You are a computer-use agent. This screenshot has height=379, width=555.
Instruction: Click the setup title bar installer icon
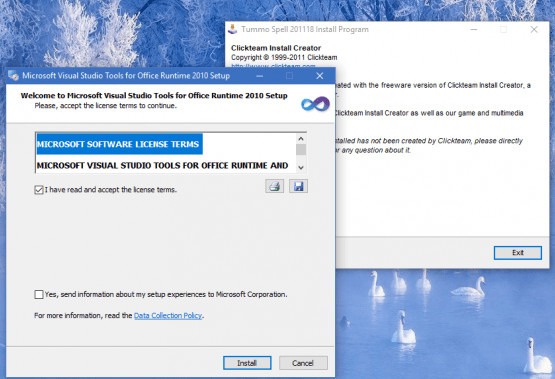click(x=13, y=75)
